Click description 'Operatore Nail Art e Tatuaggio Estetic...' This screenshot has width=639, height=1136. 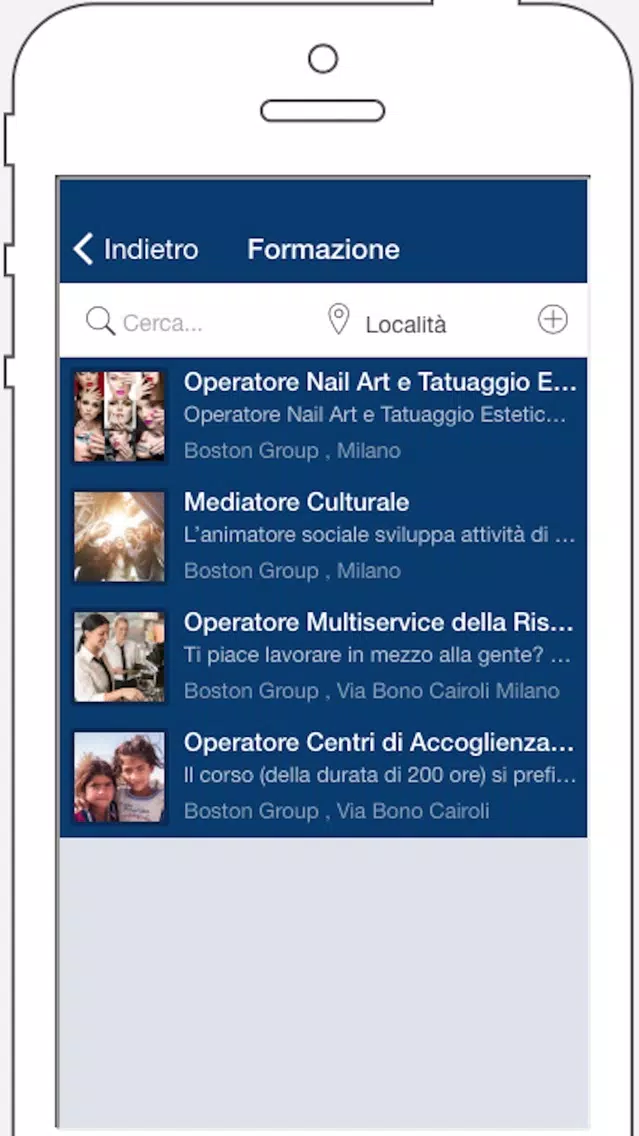[375, 415]
